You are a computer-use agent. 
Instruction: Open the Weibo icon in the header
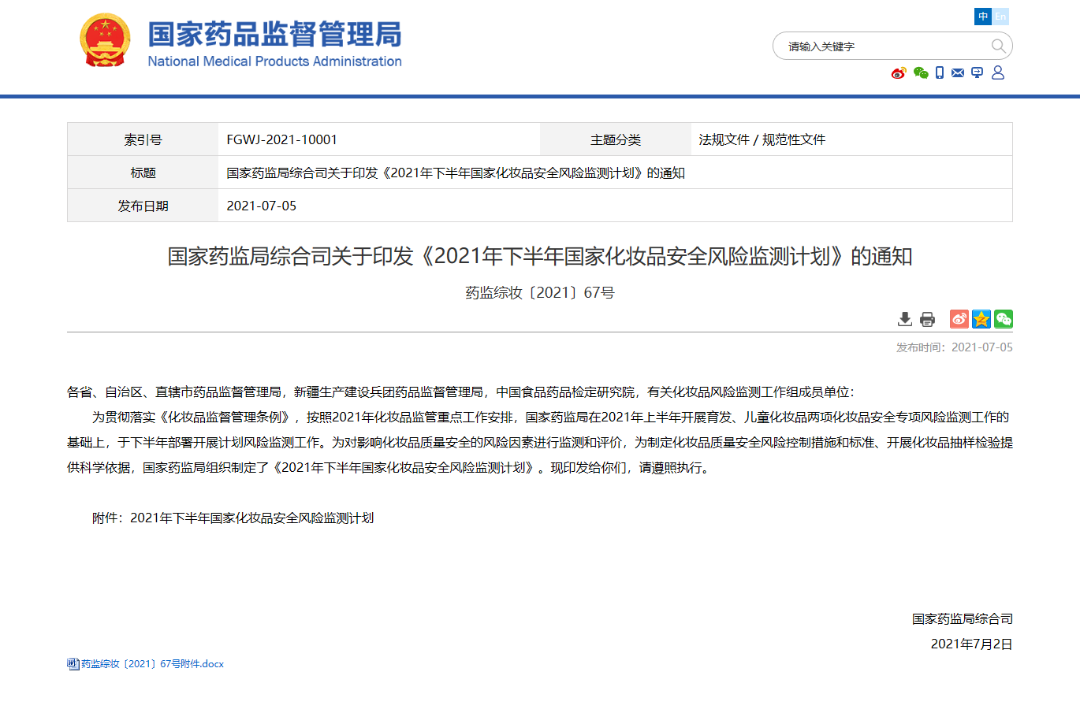(898, 73)
